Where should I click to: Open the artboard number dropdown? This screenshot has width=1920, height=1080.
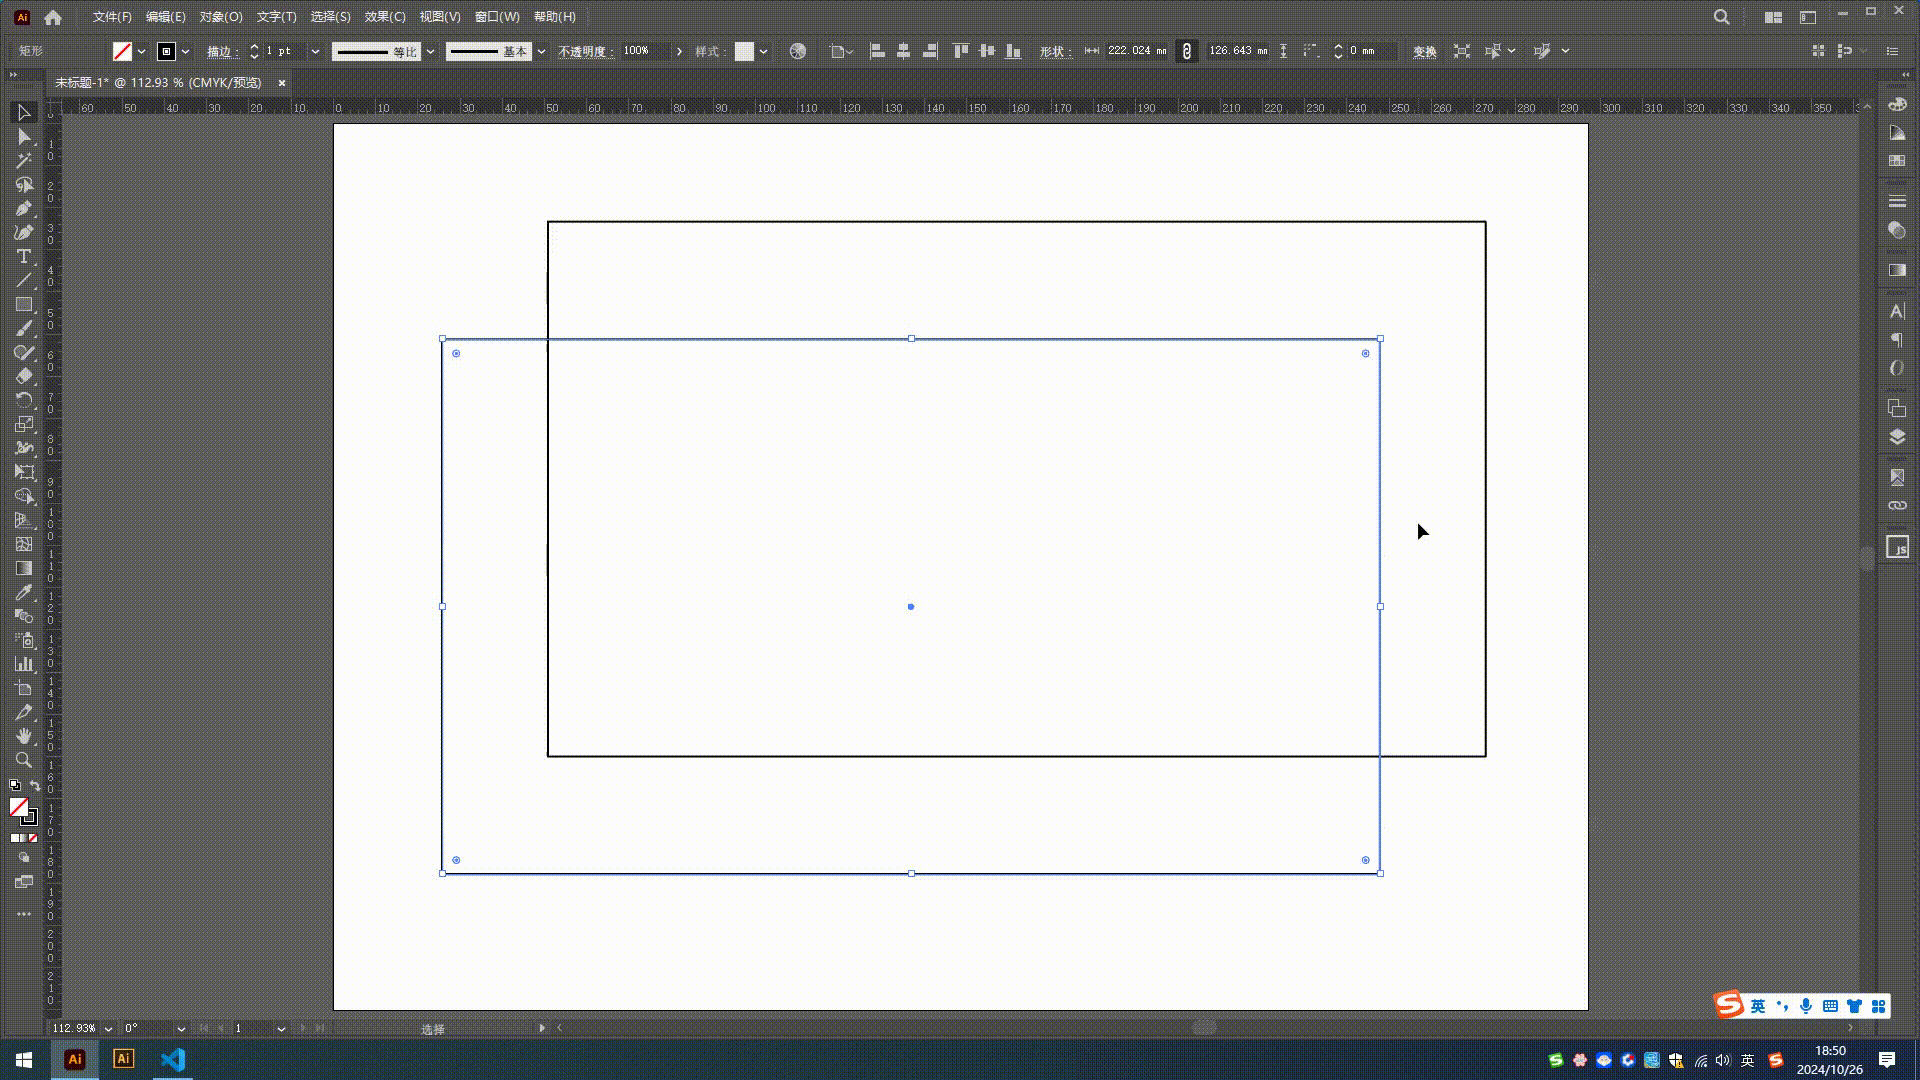click(x=281, y=1028)
